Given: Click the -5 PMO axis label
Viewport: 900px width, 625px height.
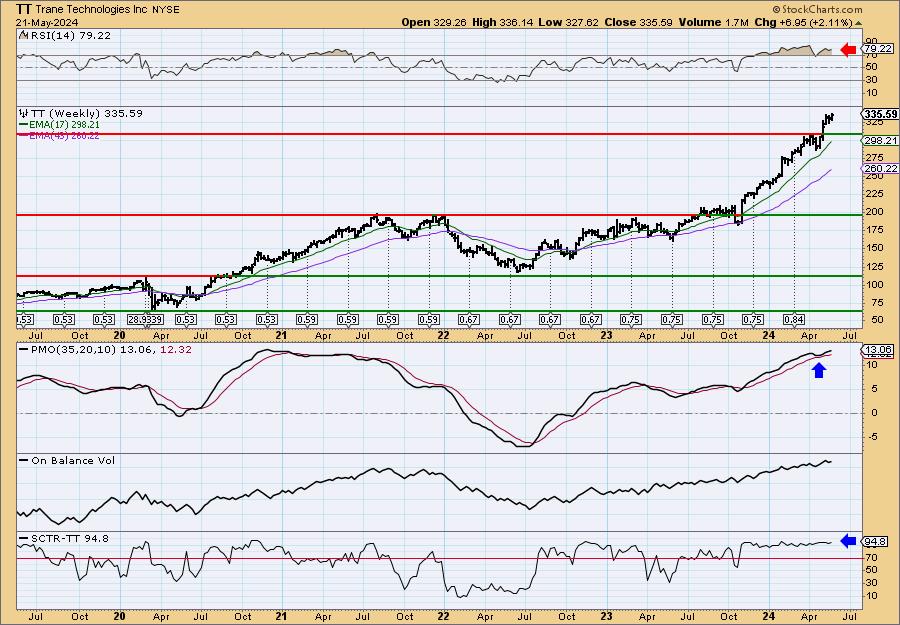Looking at the screenshot, I should click(872, 437).
